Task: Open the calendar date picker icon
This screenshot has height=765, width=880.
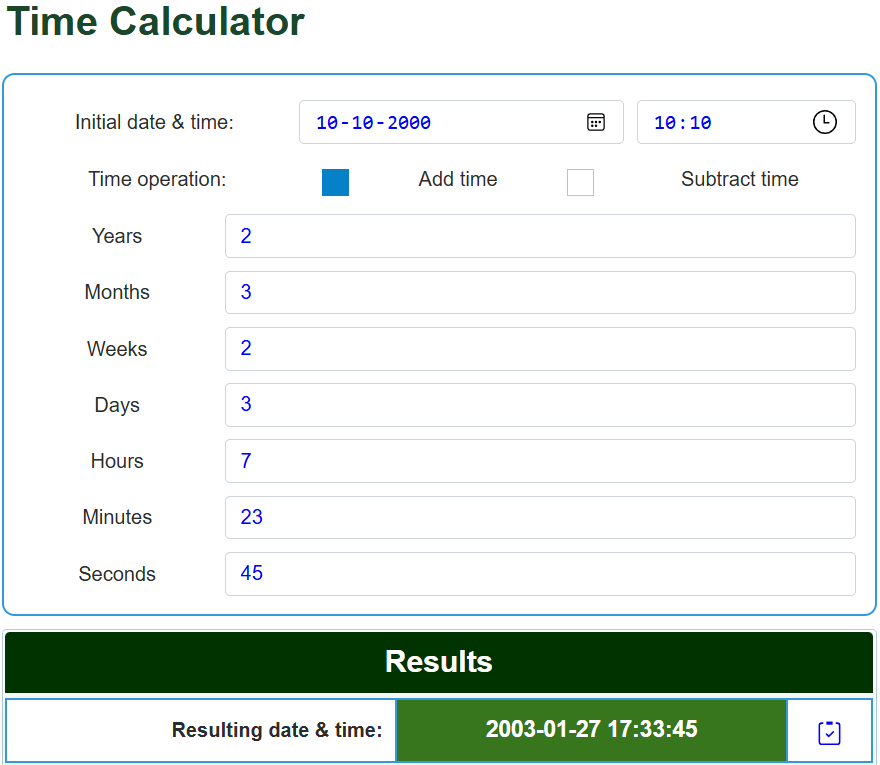Action: point(595,122)
